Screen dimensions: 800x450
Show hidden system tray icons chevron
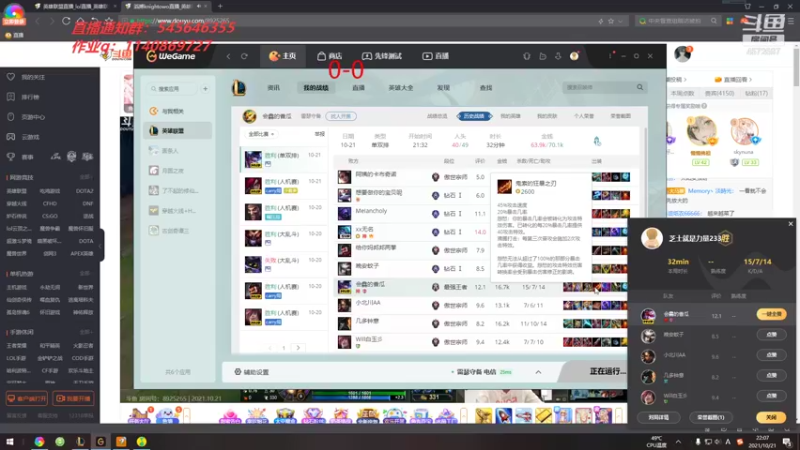(678, 441)
